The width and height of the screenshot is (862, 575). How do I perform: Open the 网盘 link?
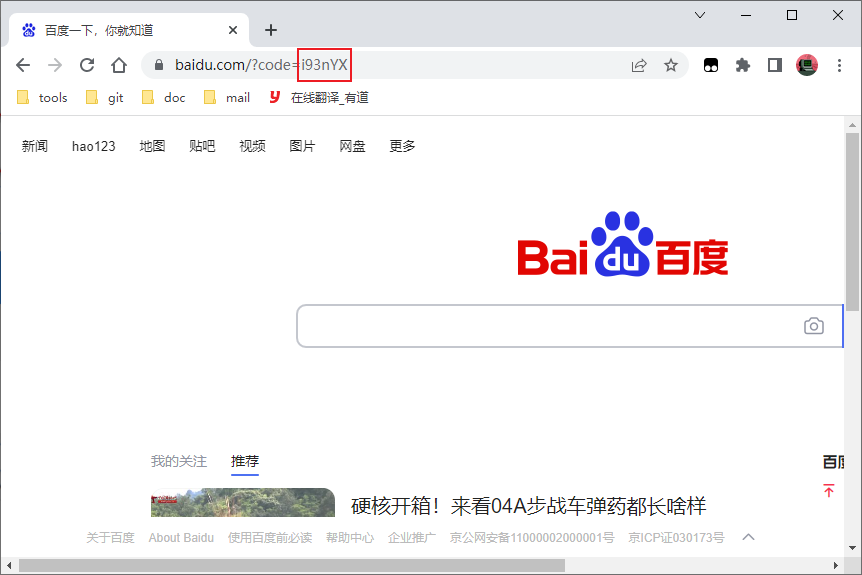tap(352, 146)
